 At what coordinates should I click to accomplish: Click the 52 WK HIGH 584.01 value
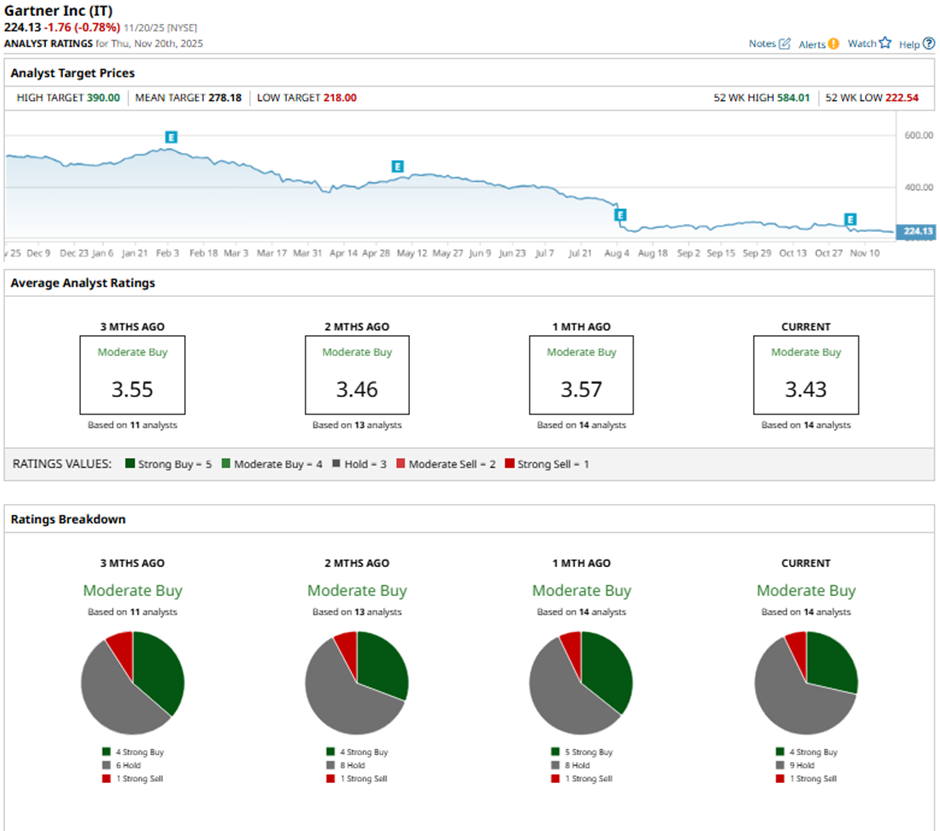(794, 98)
